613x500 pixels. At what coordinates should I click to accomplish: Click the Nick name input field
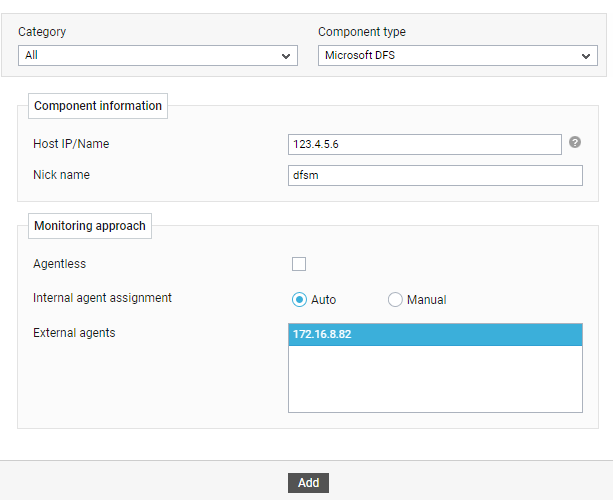(436, 176)
